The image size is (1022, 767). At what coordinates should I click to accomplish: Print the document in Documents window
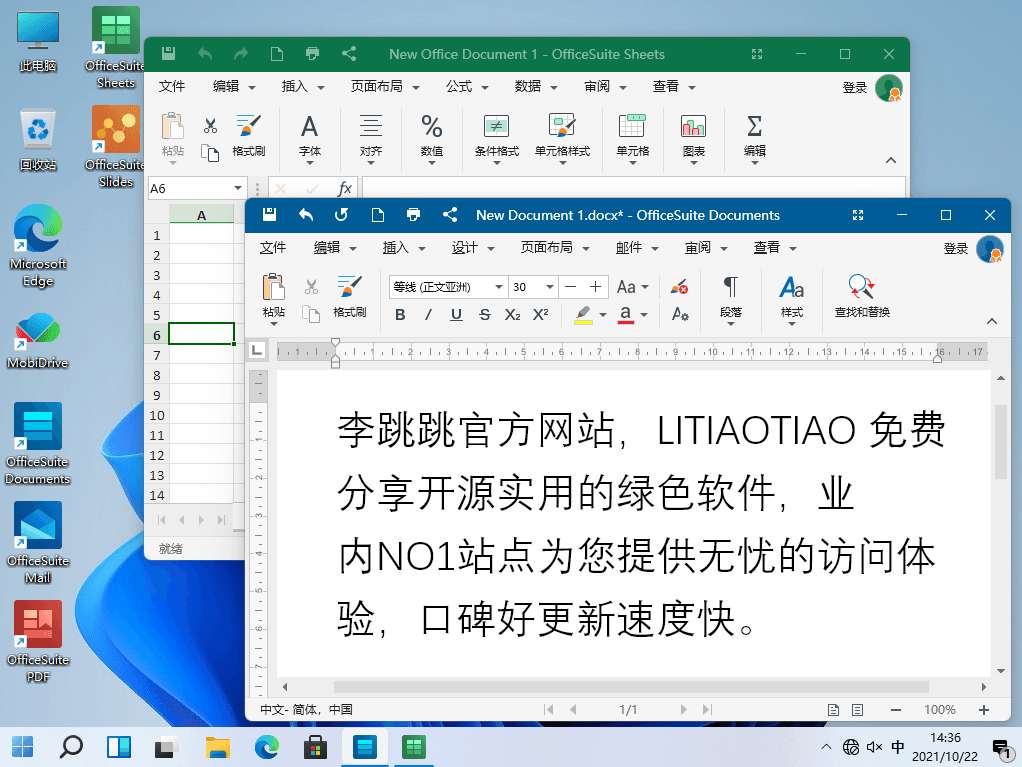413,215
